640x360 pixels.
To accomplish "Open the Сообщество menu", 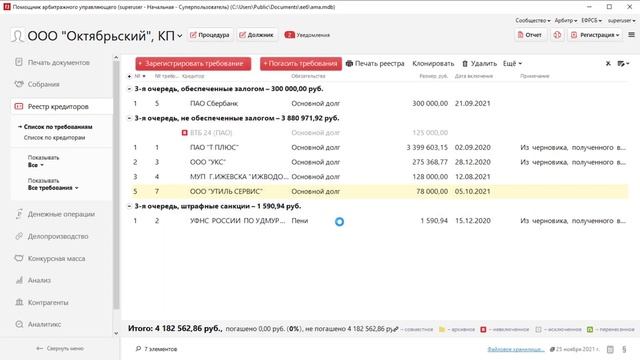I will click(533, 20).
